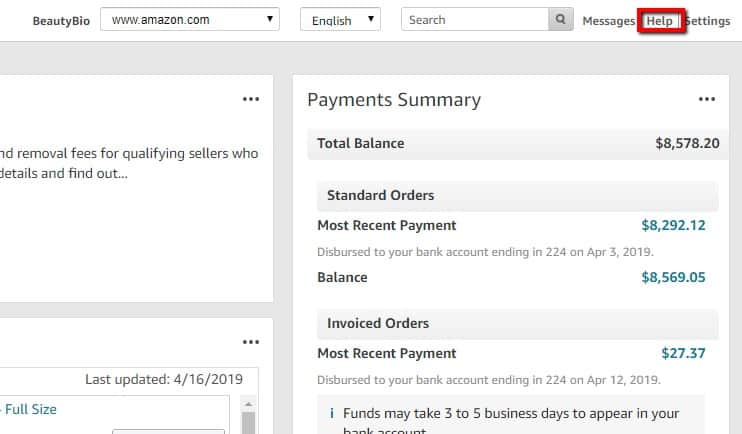Click text 'Disbursed to your bank account... Apr 3, 2019'

(x=485, y=252)
